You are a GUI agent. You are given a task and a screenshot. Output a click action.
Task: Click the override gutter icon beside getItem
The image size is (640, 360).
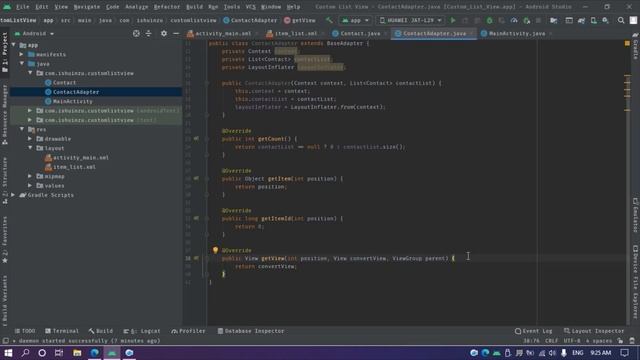(196, 178)
